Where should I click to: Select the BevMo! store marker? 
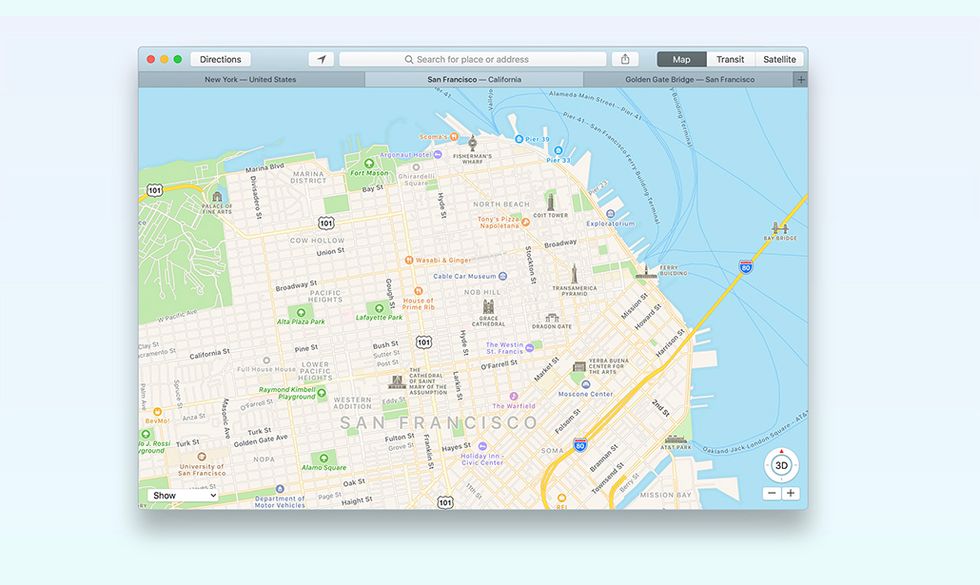pyautogui.click(x=158, y=412)
